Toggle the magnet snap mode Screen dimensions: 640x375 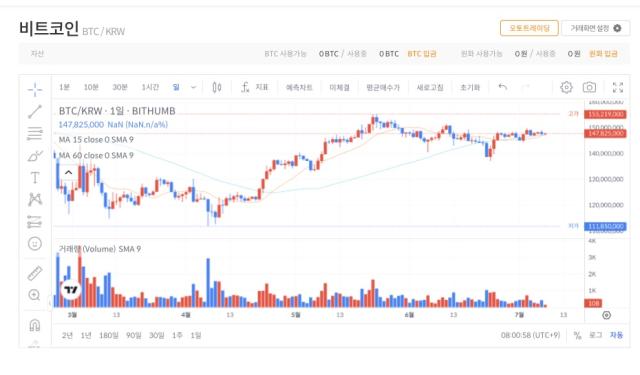pyautogui.click(x=35, y=325)
